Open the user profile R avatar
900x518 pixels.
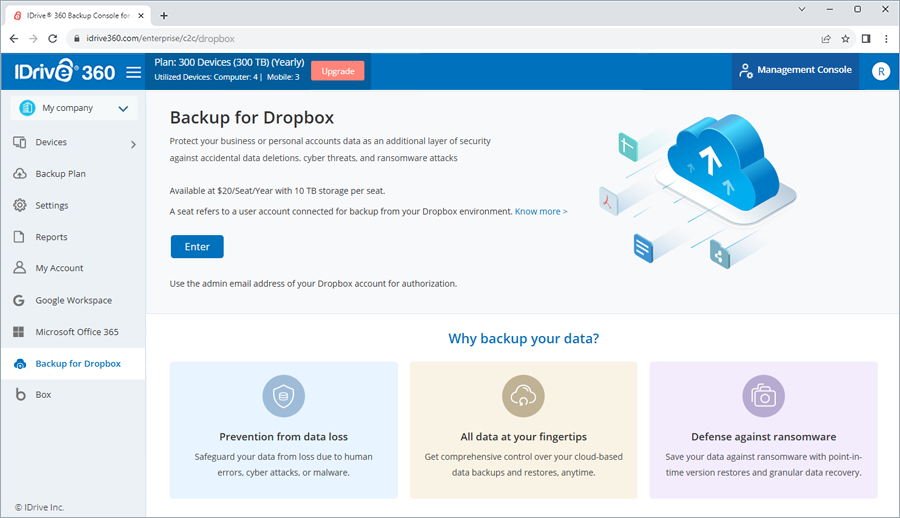pyautogui.click(x=880, y=71)
